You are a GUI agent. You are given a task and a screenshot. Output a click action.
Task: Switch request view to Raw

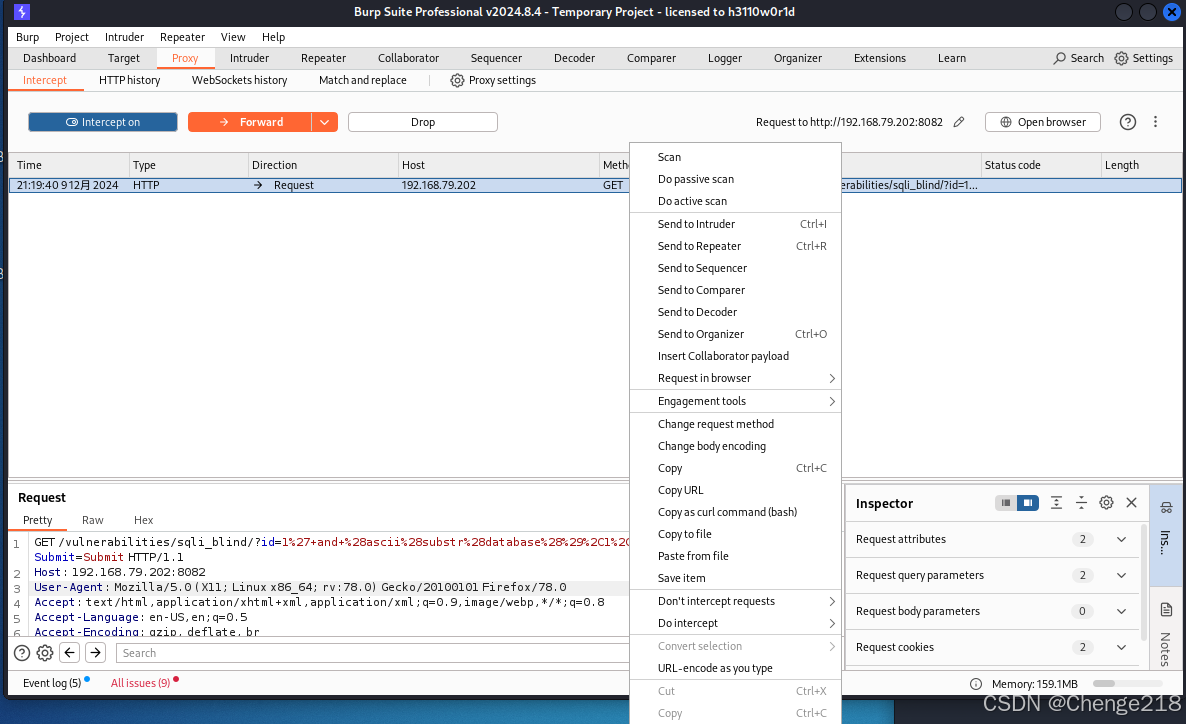(92, 520)
